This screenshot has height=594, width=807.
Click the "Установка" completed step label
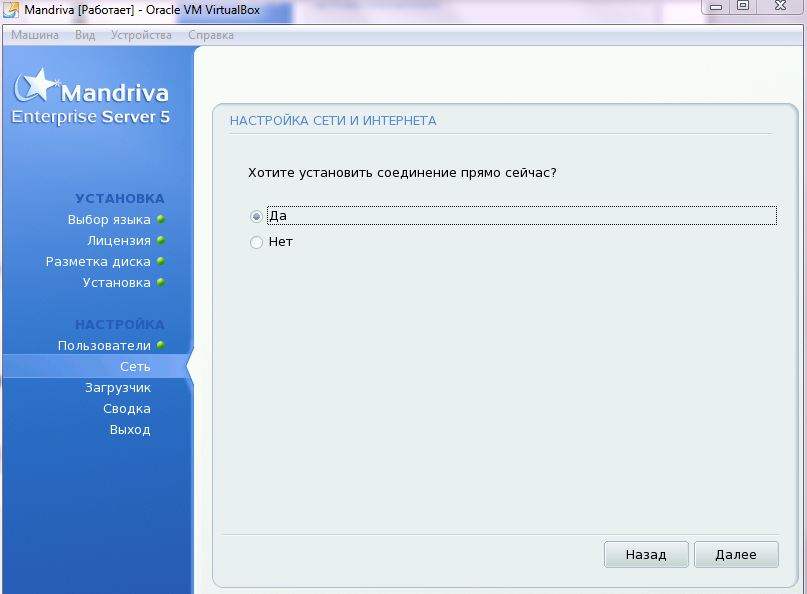click(116, 283)
